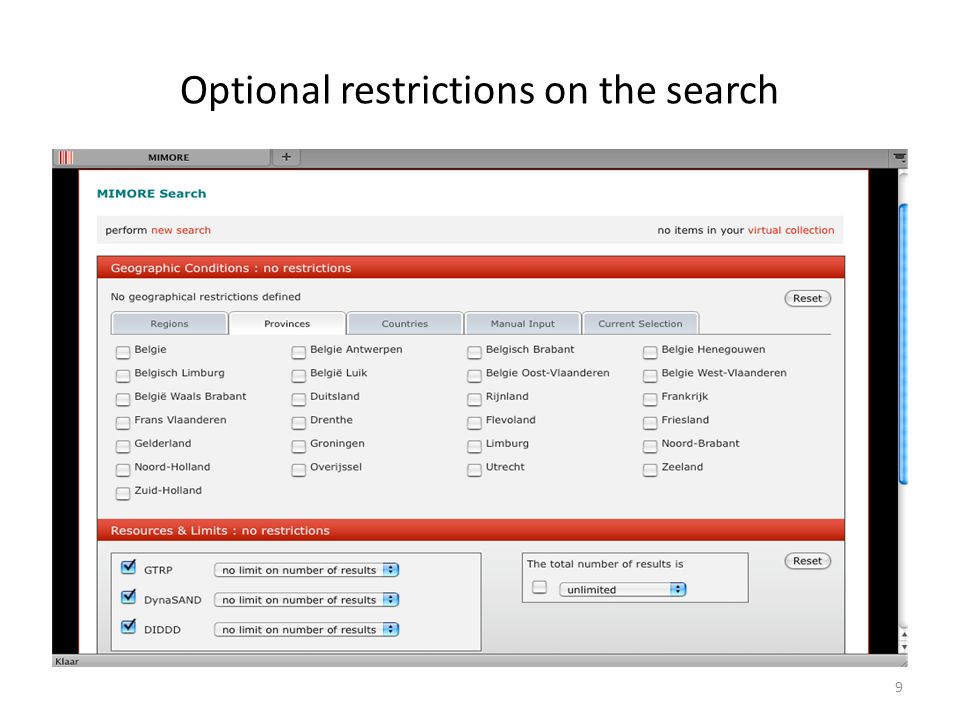Enable the total number of results checkbox
Viewport: 960px width, 720px height.
pos(539,587)
